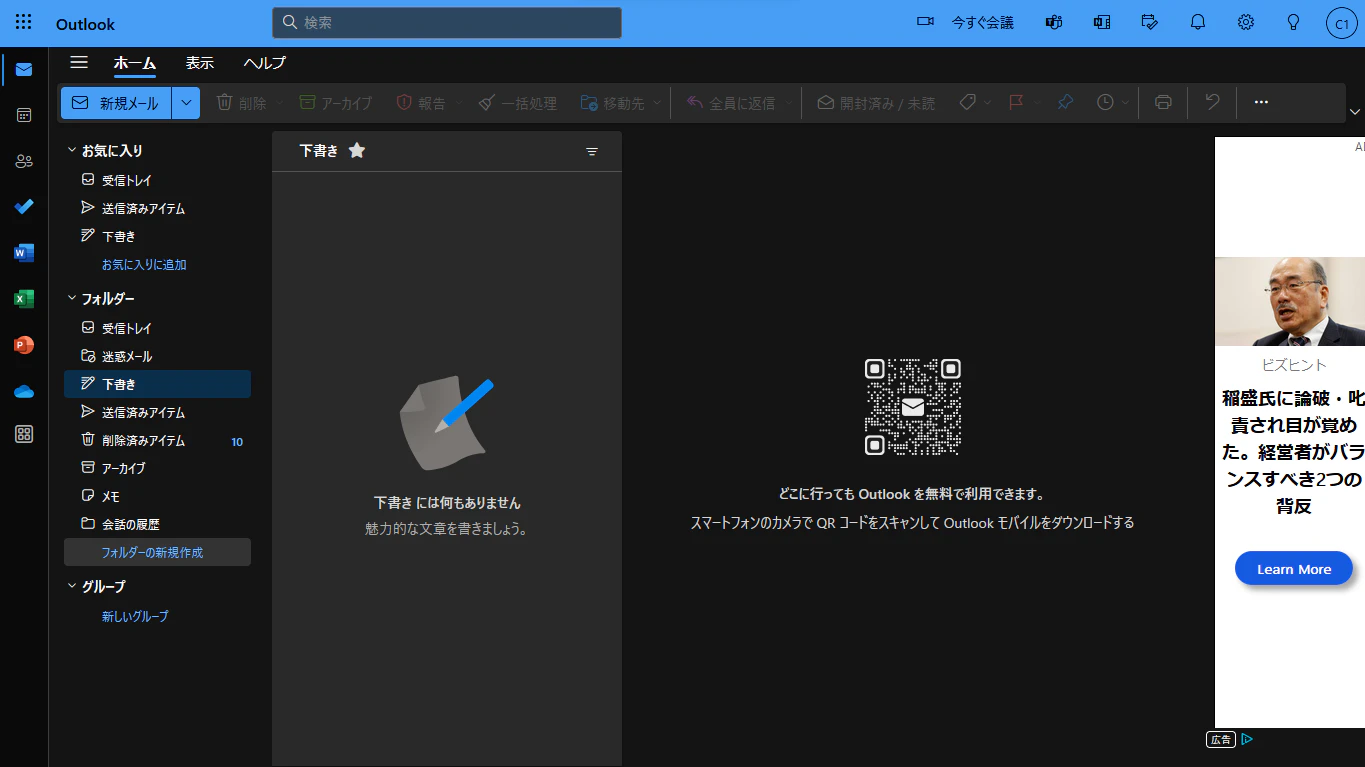Click the flag icon in the toolbar

coord(1016,103)
